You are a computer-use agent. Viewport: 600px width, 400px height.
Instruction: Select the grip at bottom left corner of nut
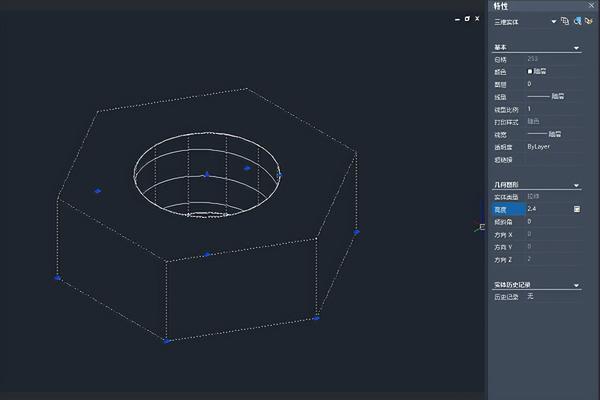coord(57,278)
